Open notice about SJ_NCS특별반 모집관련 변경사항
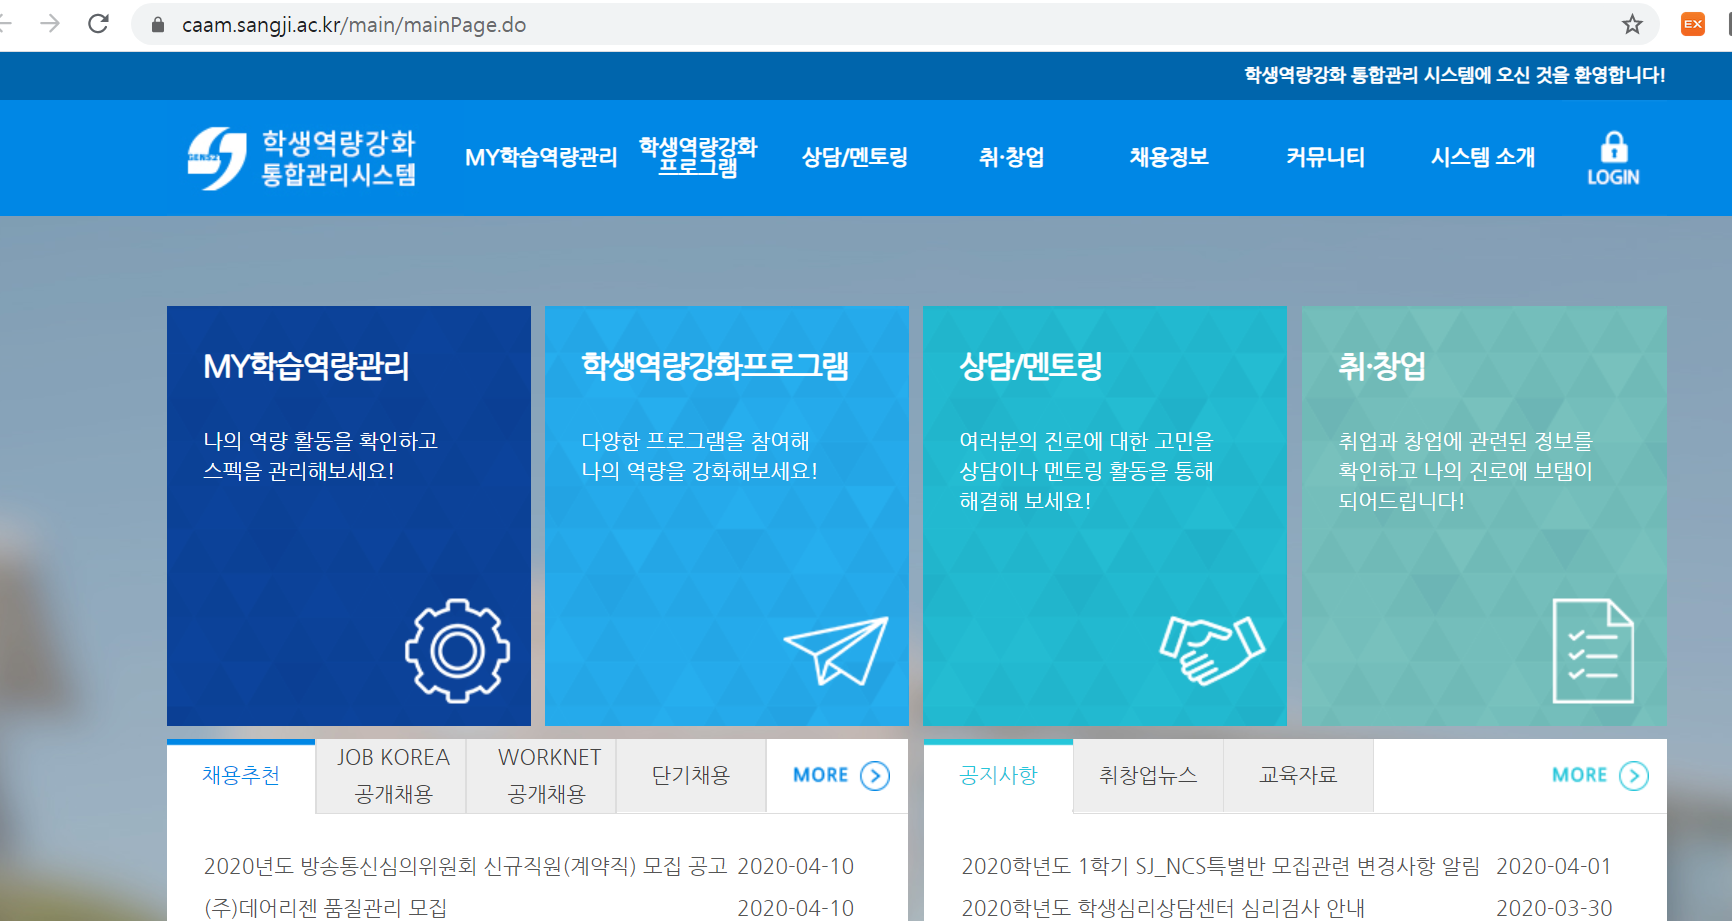The image size is (1732, 921). 1220,866
